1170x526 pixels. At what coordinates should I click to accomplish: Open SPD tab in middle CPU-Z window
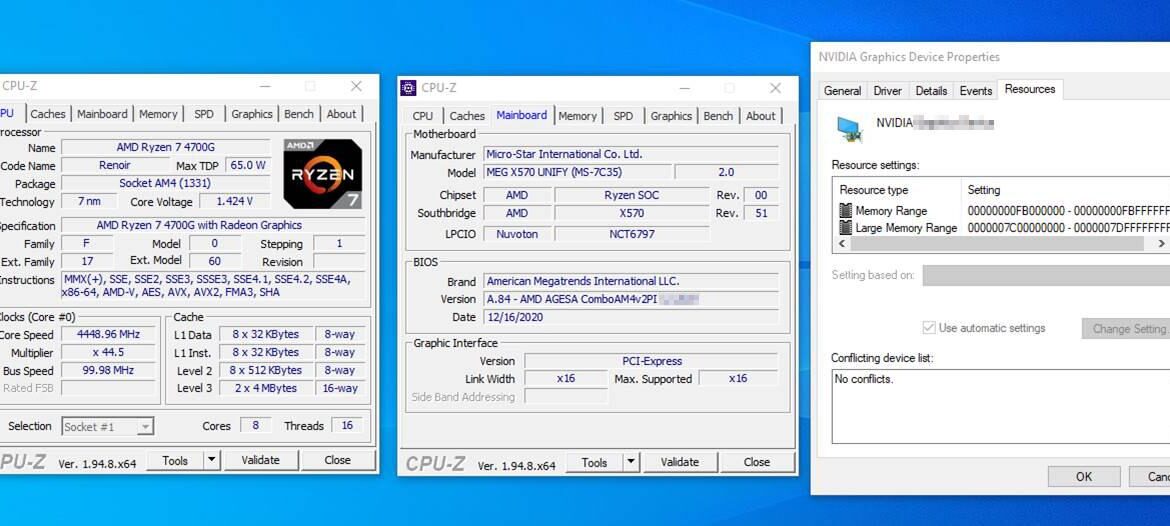tap(623, 116)
